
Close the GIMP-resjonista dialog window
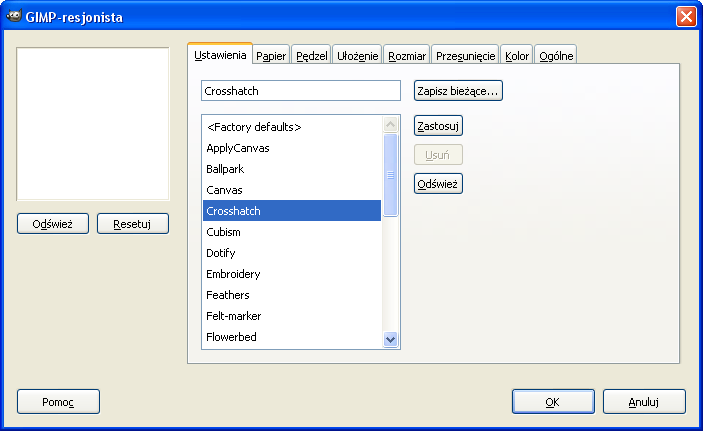(x=686, y=16)
